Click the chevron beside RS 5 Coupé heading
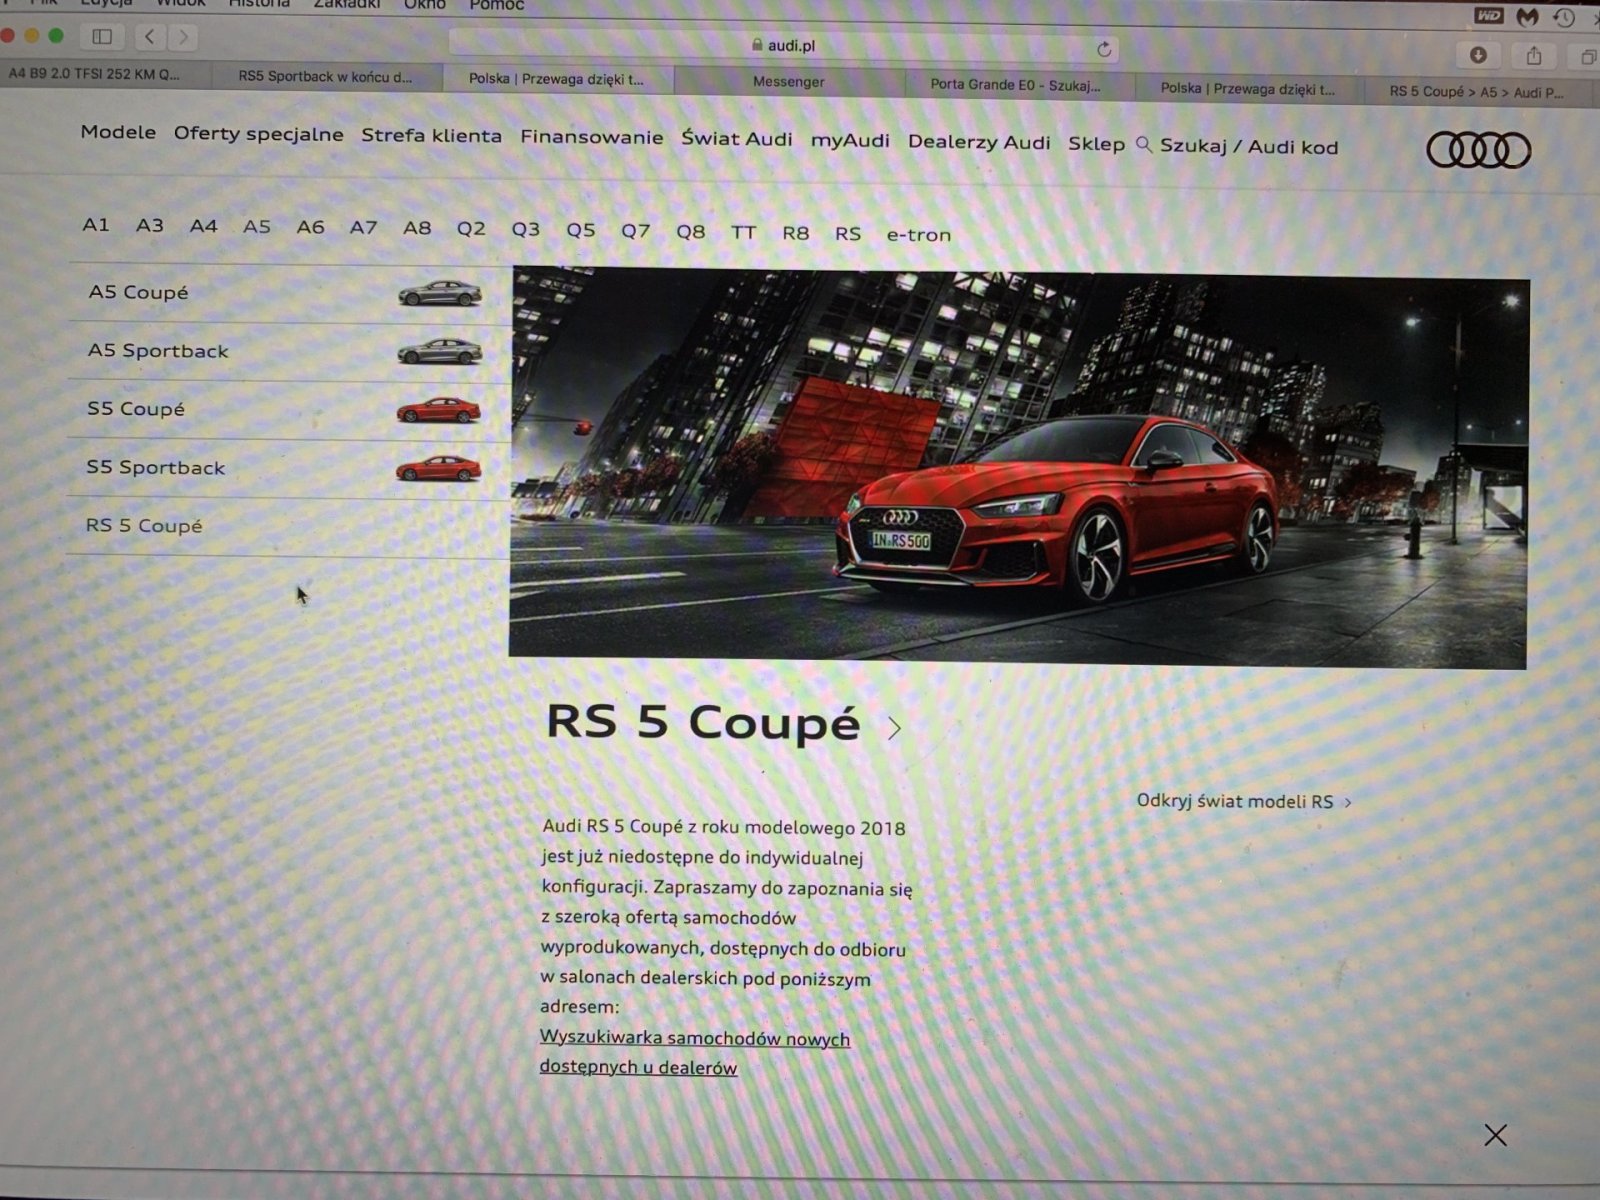The height and width of the screenshot is (1200, 1600). pos(894,728)
